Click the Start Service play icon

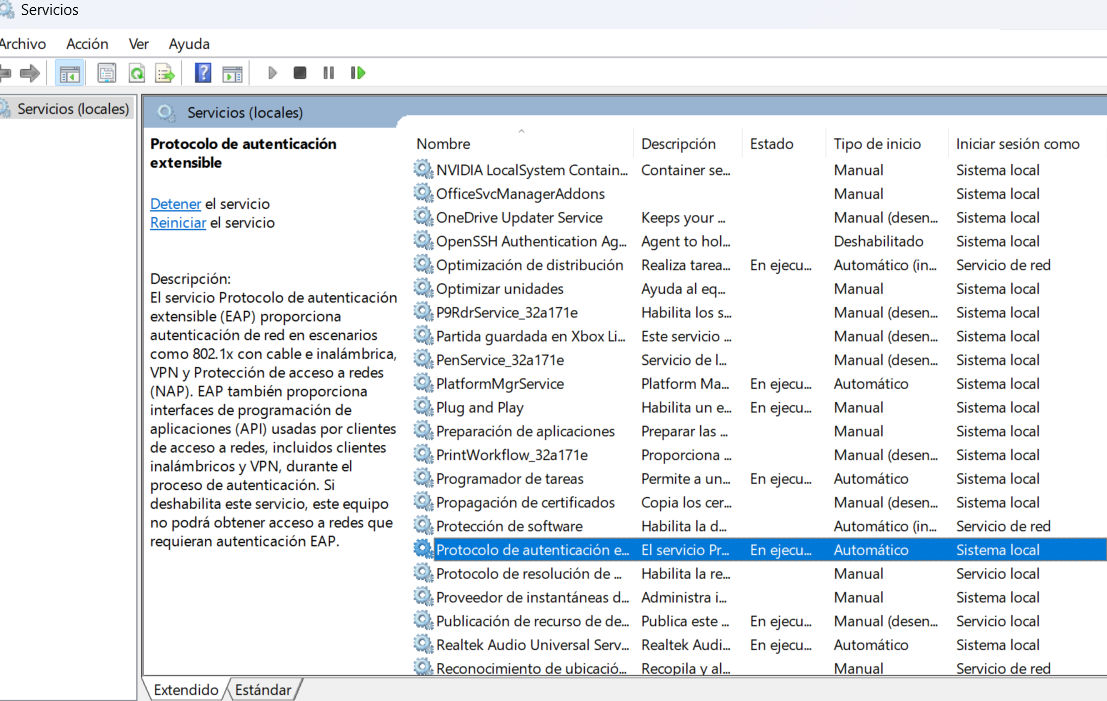click(x=273, y=73)
